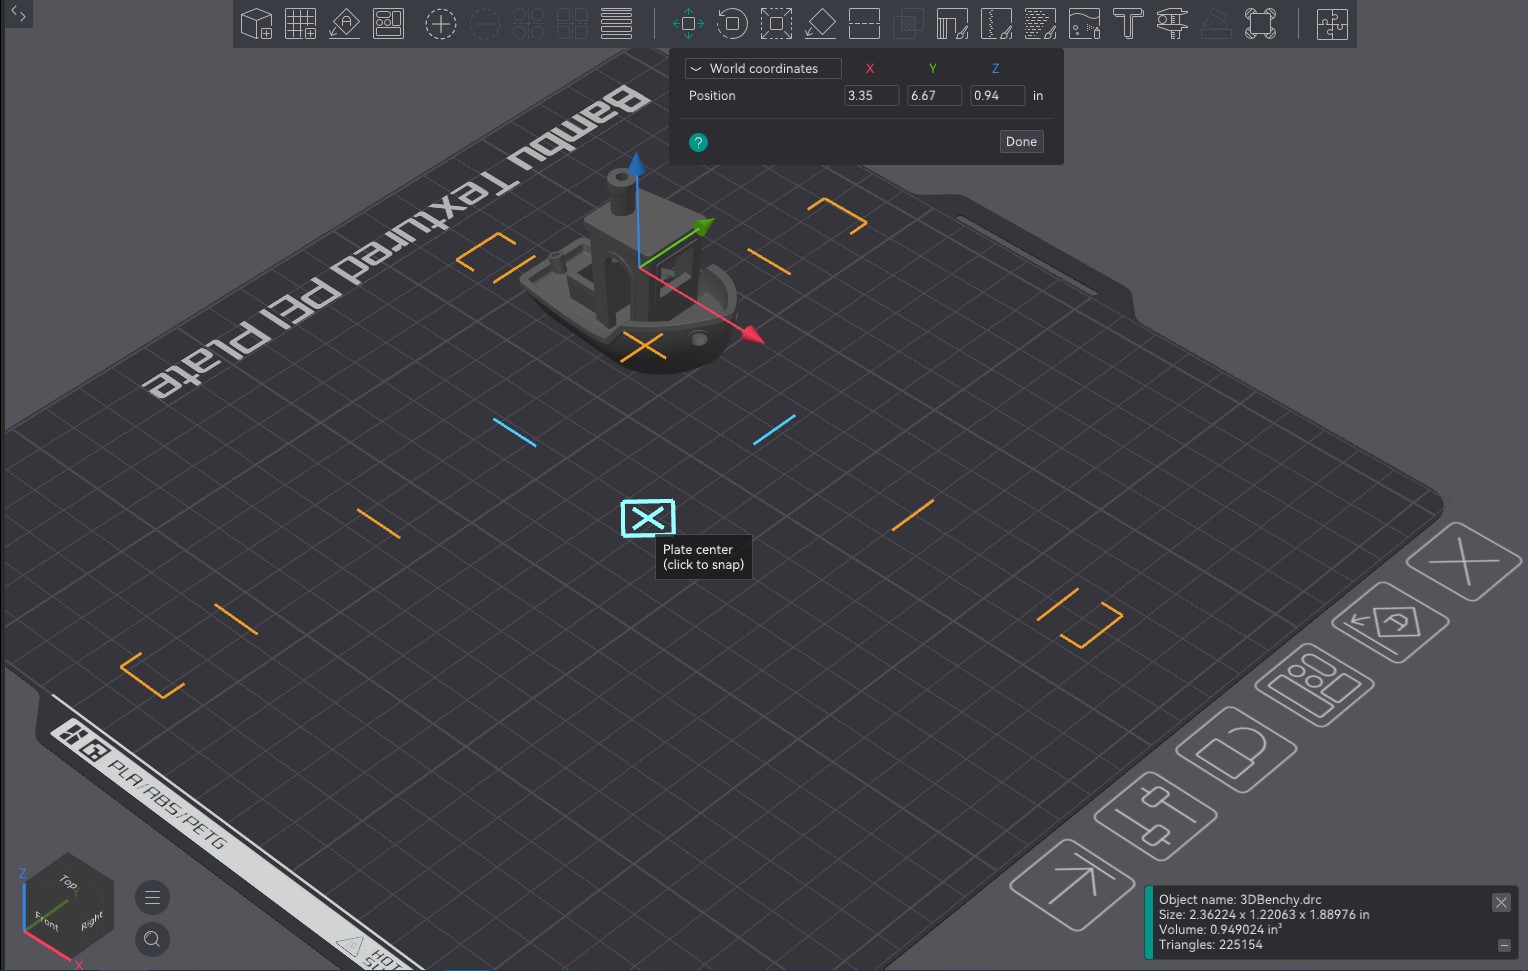Select the Scale tool

(776, 23)
